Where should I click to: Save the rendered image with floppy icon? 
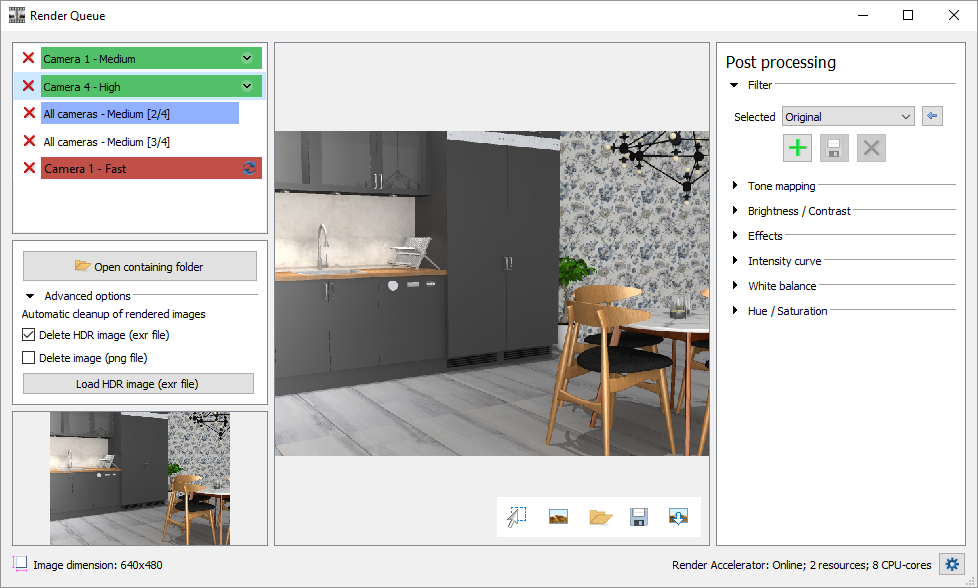[x=639, y=517]
